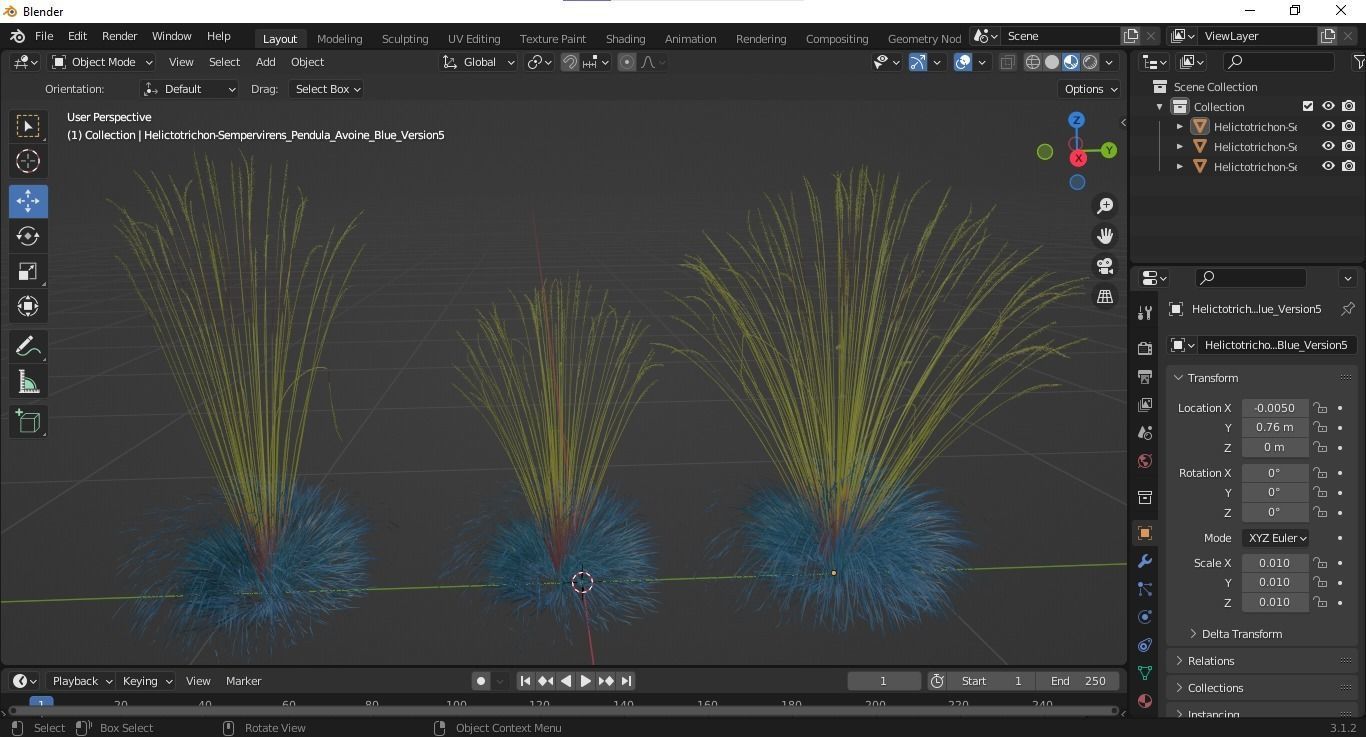Switch to the Sculpting workspace tab
Viewport: 1366px width, 737px height.
coord(405,39)
